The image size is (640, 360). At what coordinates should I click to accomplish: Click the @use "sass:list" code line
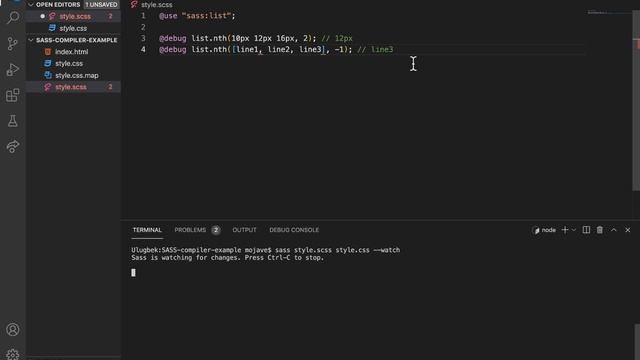tap(197, 16)
